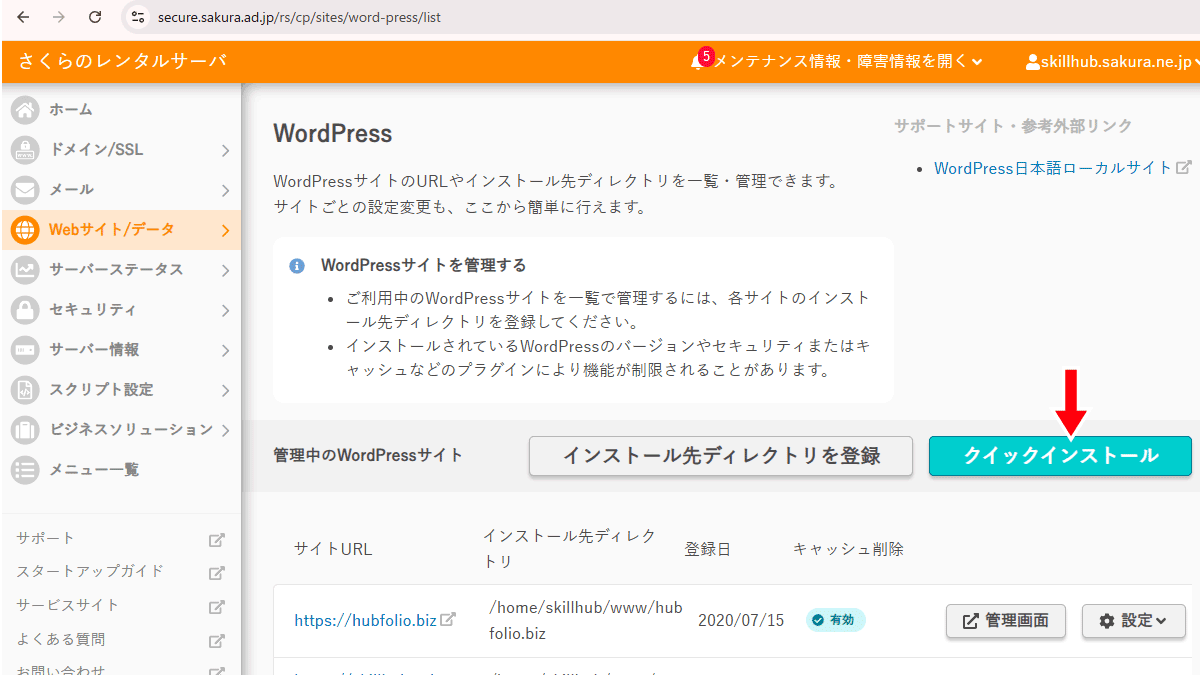Screen dimensions: 1200x675
Task: Click the external-link icon beside スタートアップガイド
Action: (216, 574)
